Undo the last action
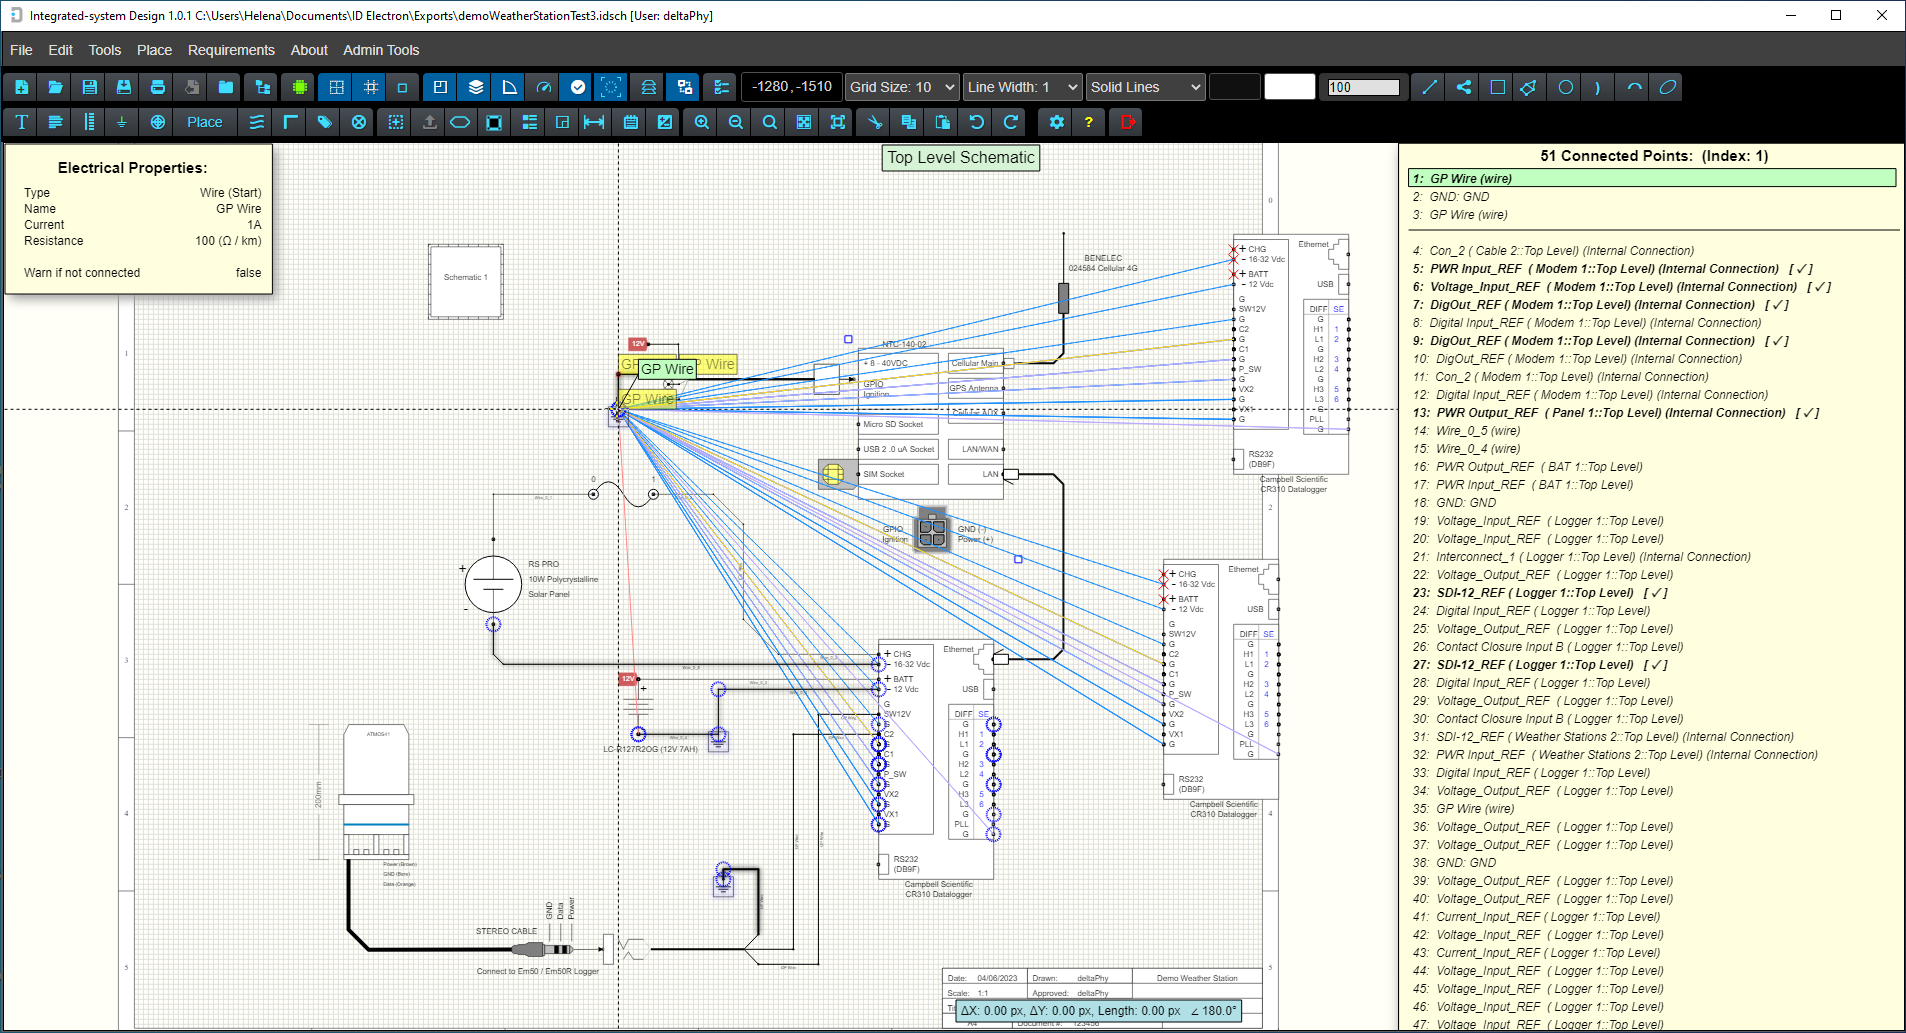The image size is (1906, 1033). (x=976, y=122)
